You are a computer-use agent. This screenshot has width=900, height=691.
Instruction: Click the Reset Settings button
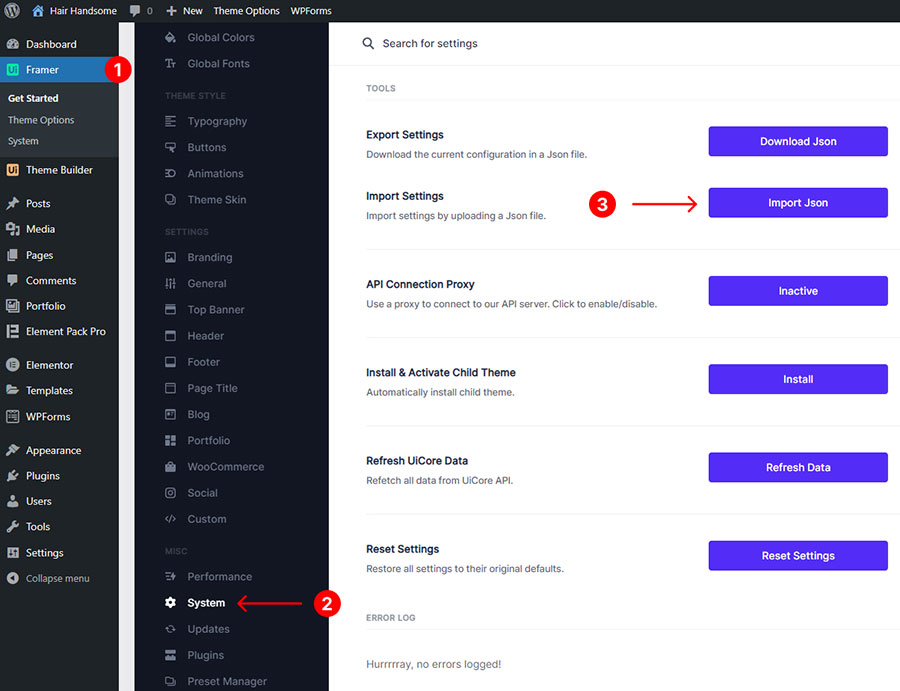(x=797, y=556)
